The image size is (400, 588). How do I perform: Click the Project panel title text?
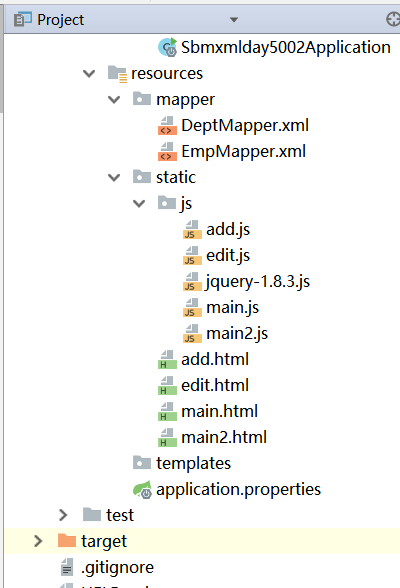pos(60,20)
